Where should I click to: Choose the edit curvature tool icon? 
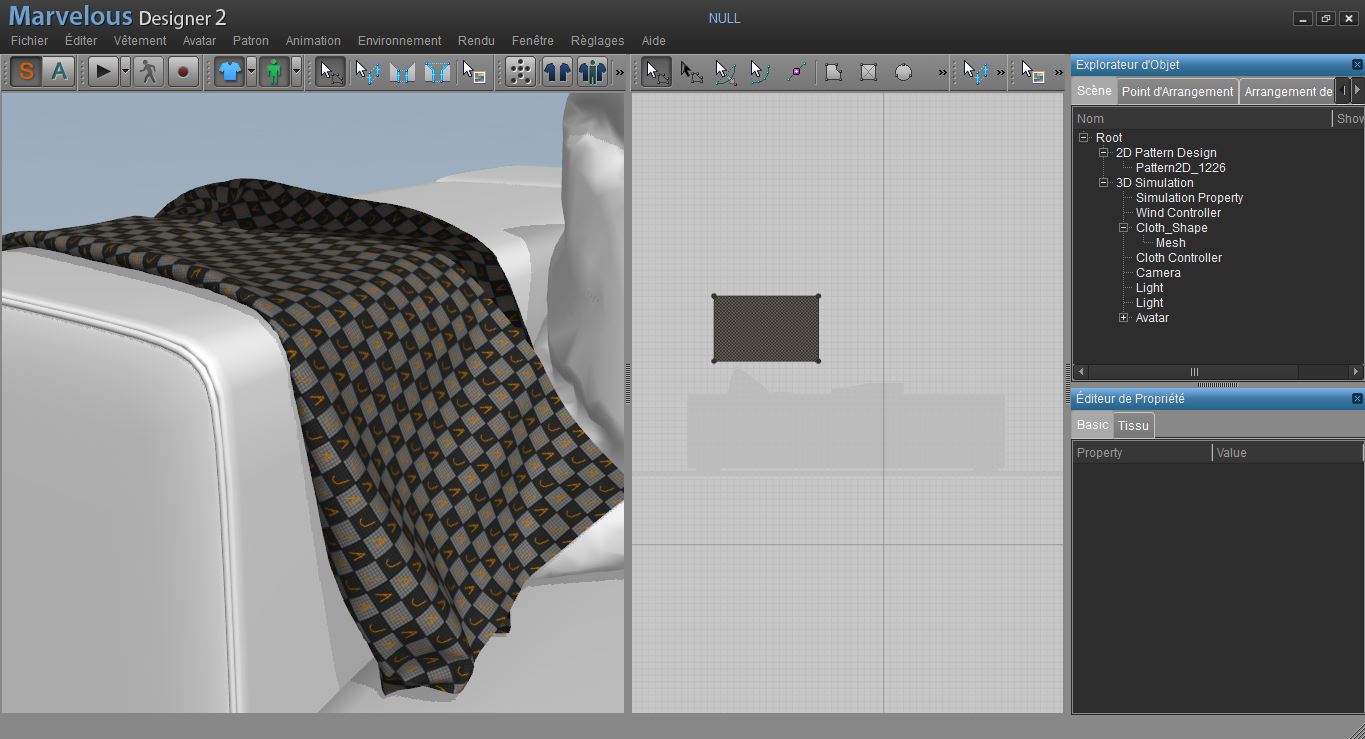pyautogui.click(x=726, y=72)
